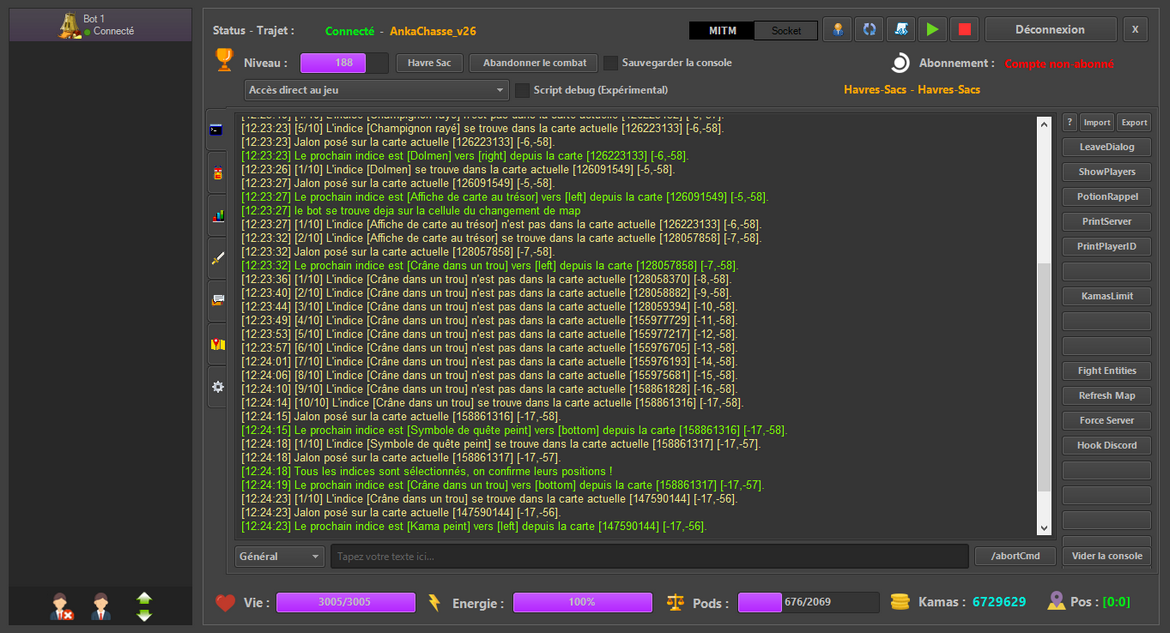Open the Accès direct au jeu dropdown
This screenshot has height=633, width=1170.
[x=376, y=90]
